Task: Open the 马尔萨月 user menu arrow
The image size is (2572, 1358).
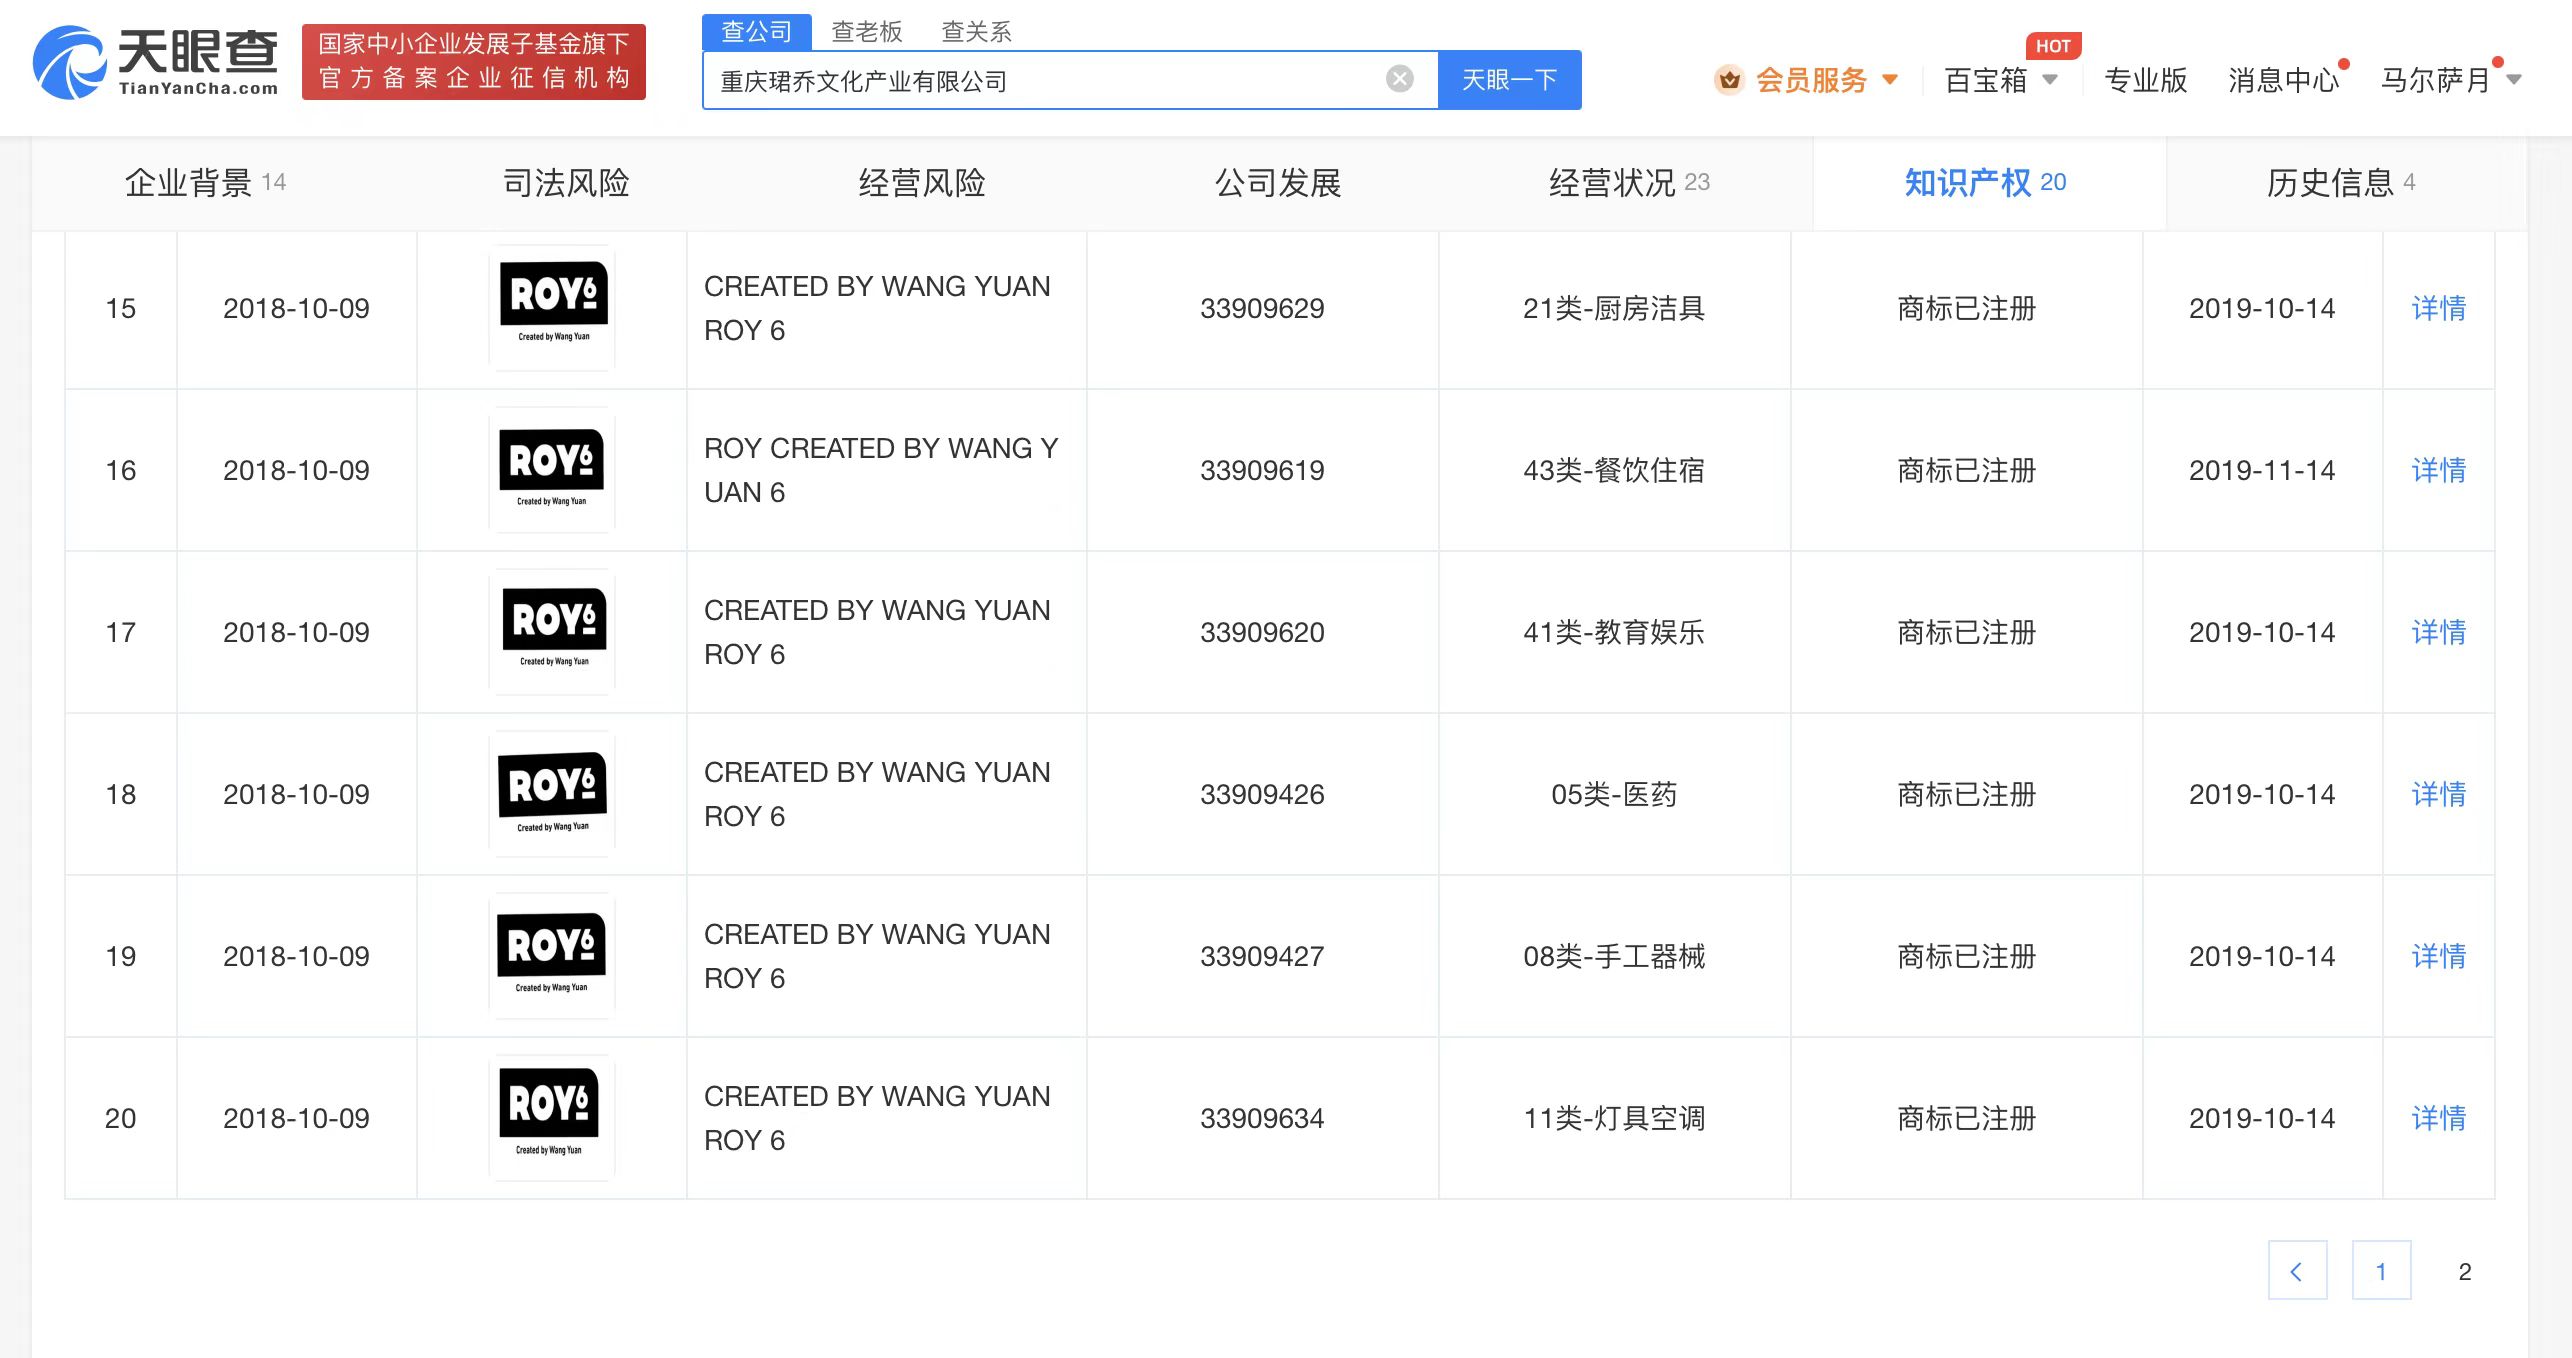Action: tap(2514, 79)
